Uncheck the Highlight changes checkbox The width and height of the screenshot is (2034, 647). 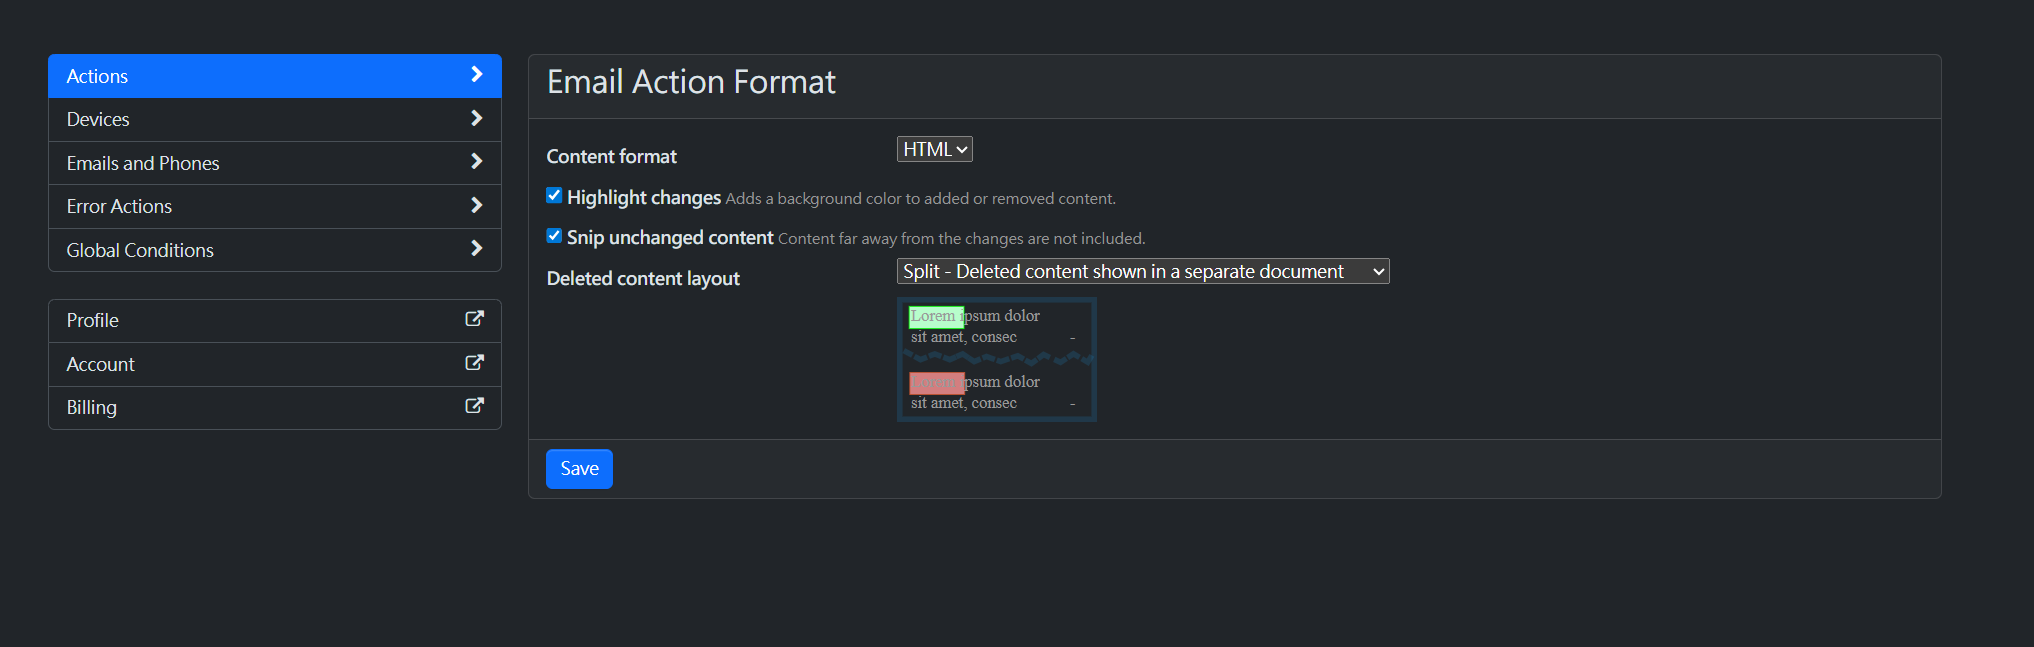tap(554, 196)
